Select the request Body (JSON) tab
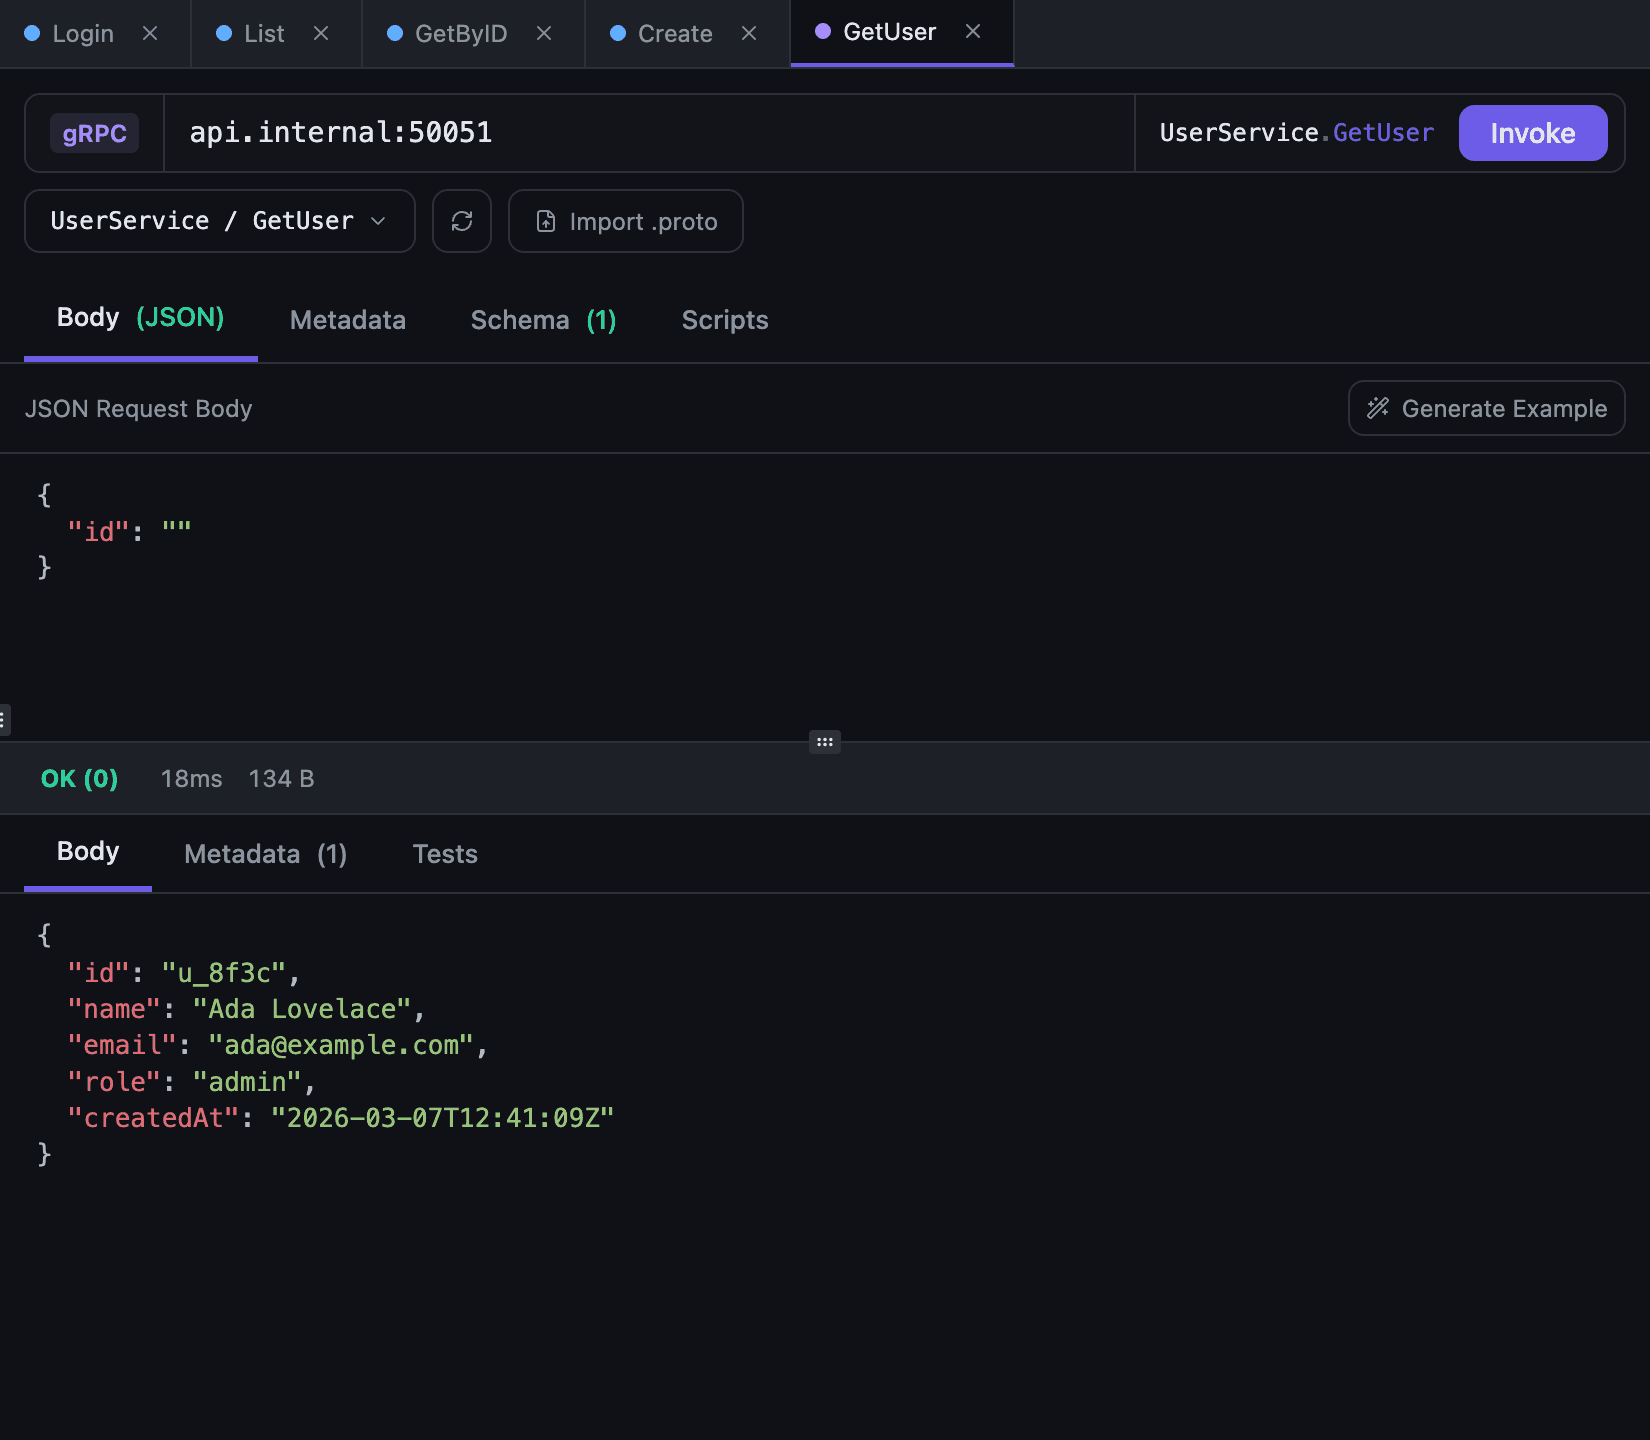Image resolution: width=1650 pixels, height=1440 pixels. pyautogui.click(x=141, y=318)
